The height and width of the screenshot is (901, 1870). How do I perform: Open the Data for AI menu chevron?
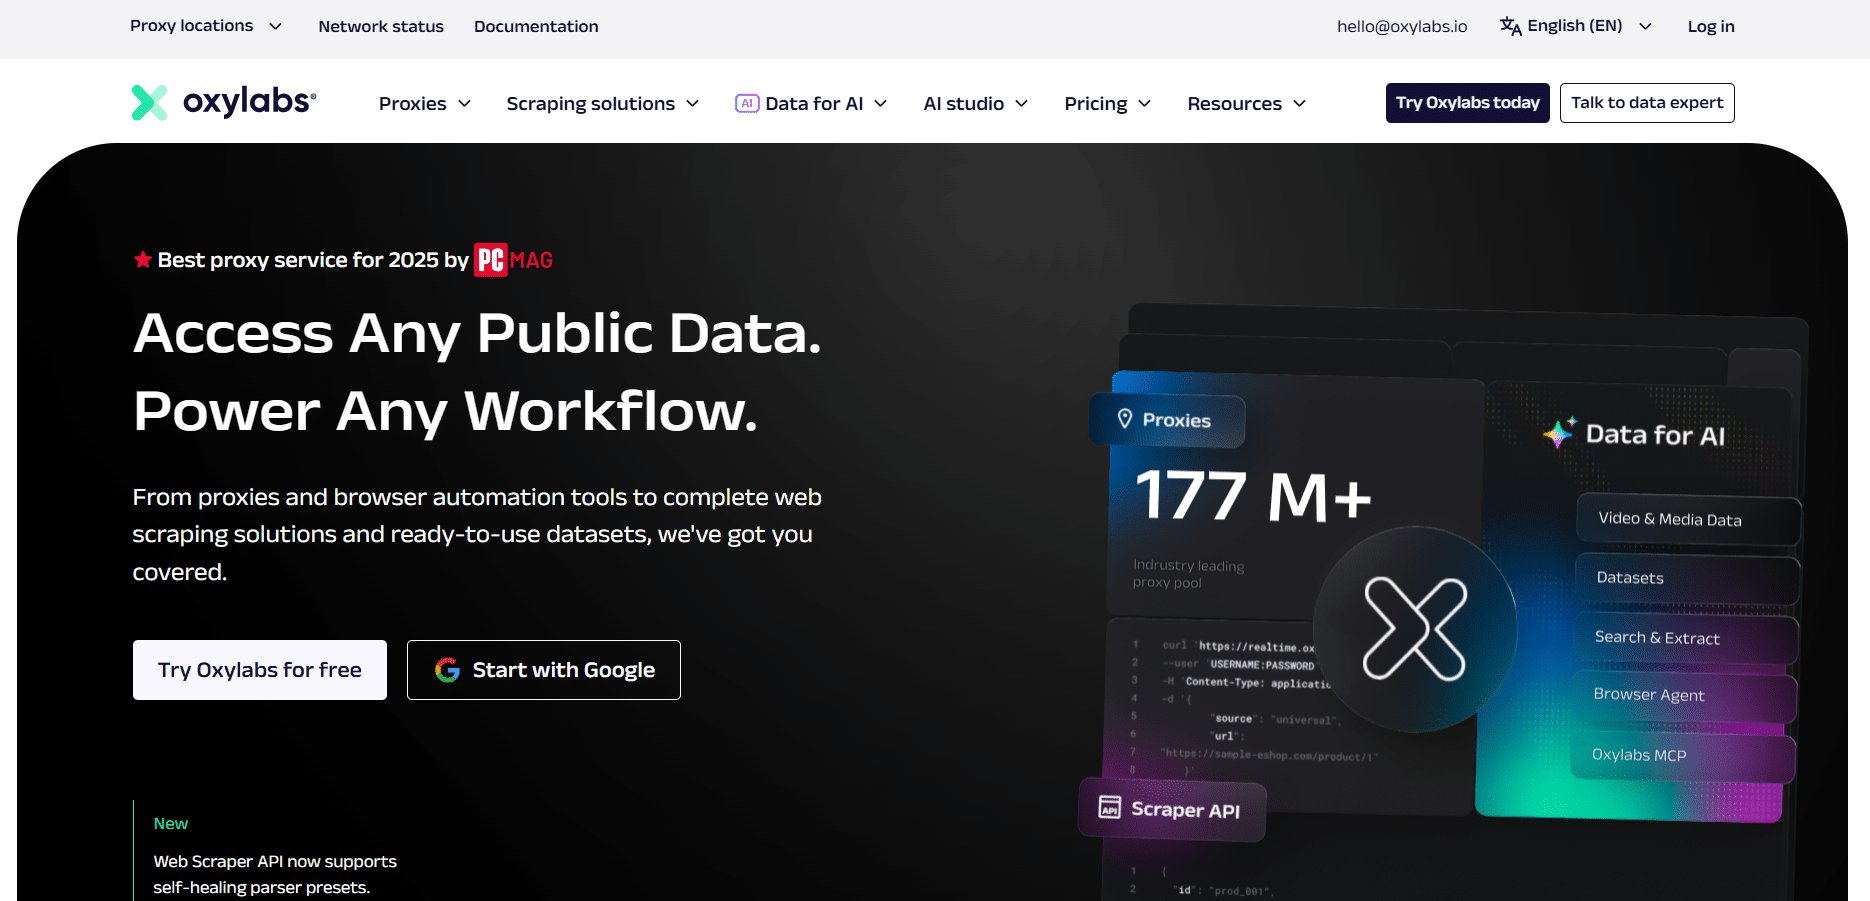point(881,103)
